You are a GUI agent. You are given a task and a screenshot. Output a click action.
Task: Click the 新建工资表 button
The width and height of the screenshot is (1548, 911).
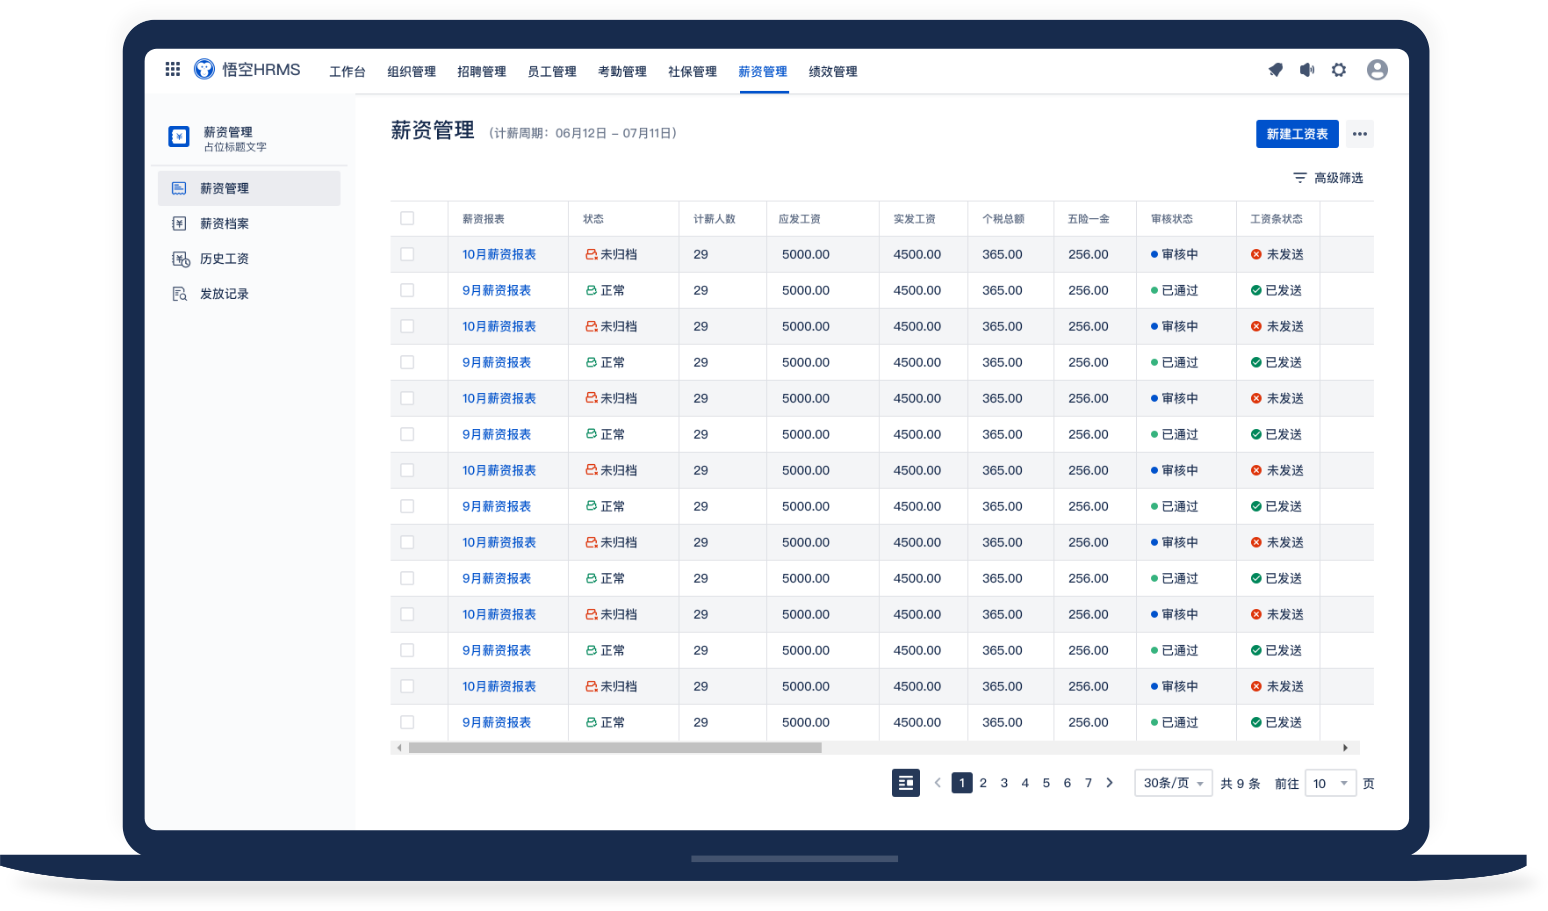pyautogui.click(x=1296, y=134)
